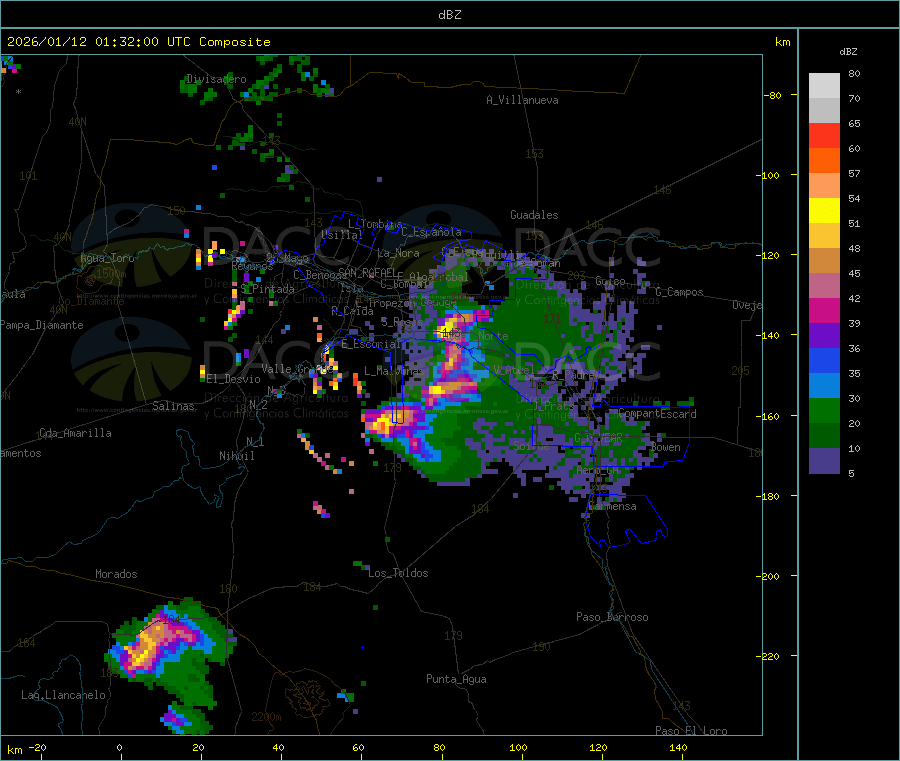Click the Divisadero place label
Screen dimensions: 900x761
coord(216,79)
